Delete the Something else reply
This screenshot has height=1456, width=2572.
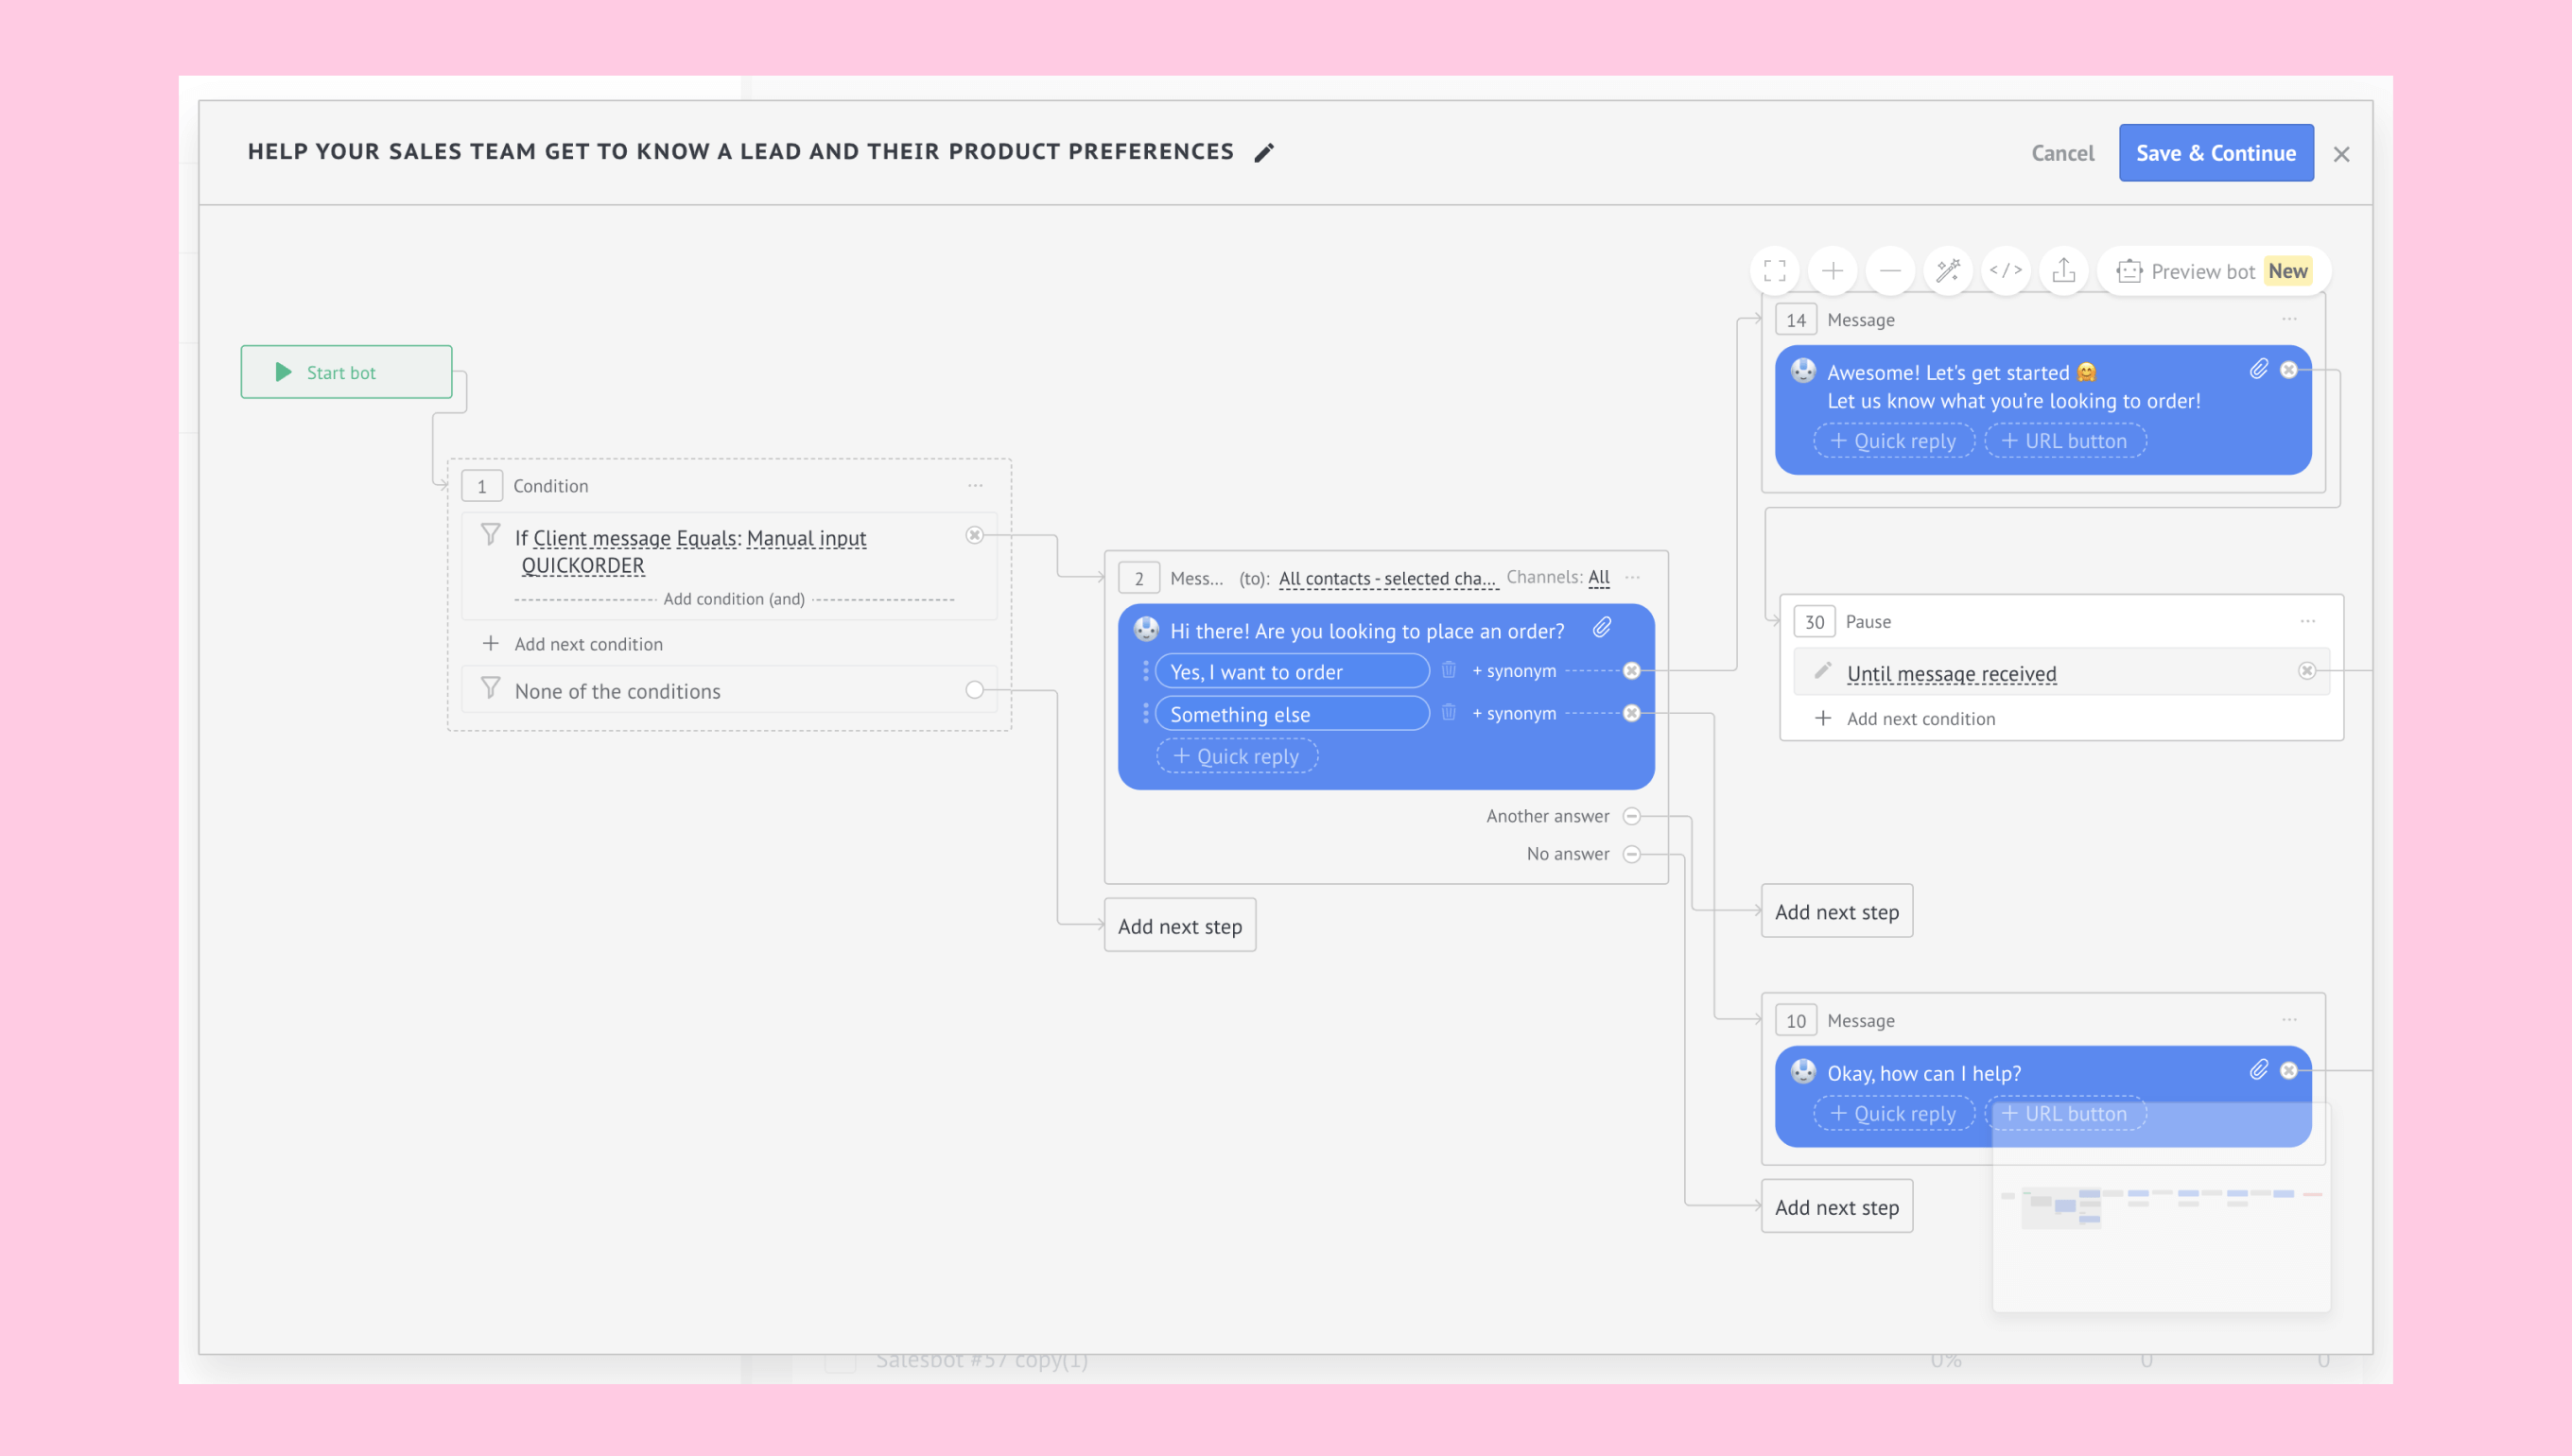[1448, 712]
